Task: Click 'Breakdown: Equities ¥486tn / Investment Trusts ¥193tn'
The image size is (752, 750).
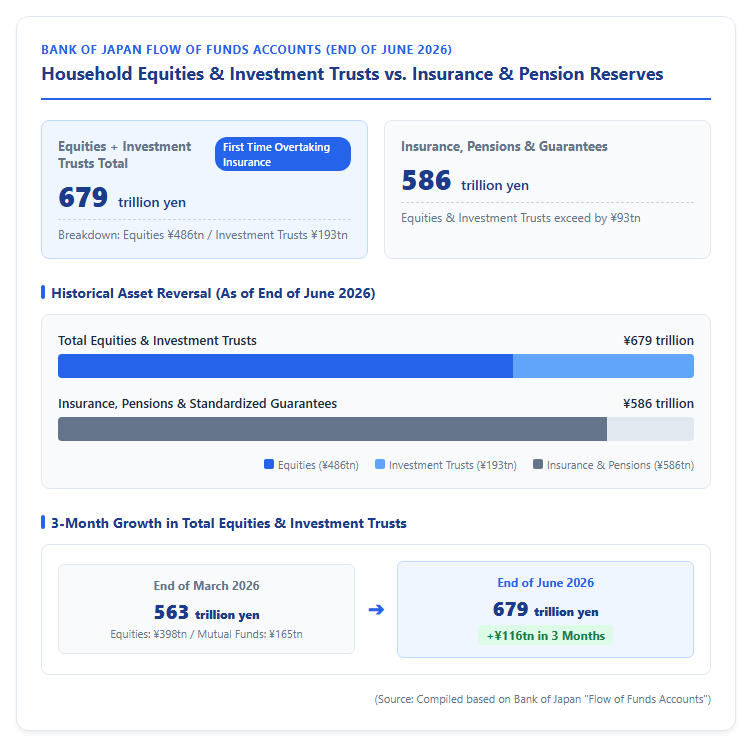Action: (x=203, y=235)
